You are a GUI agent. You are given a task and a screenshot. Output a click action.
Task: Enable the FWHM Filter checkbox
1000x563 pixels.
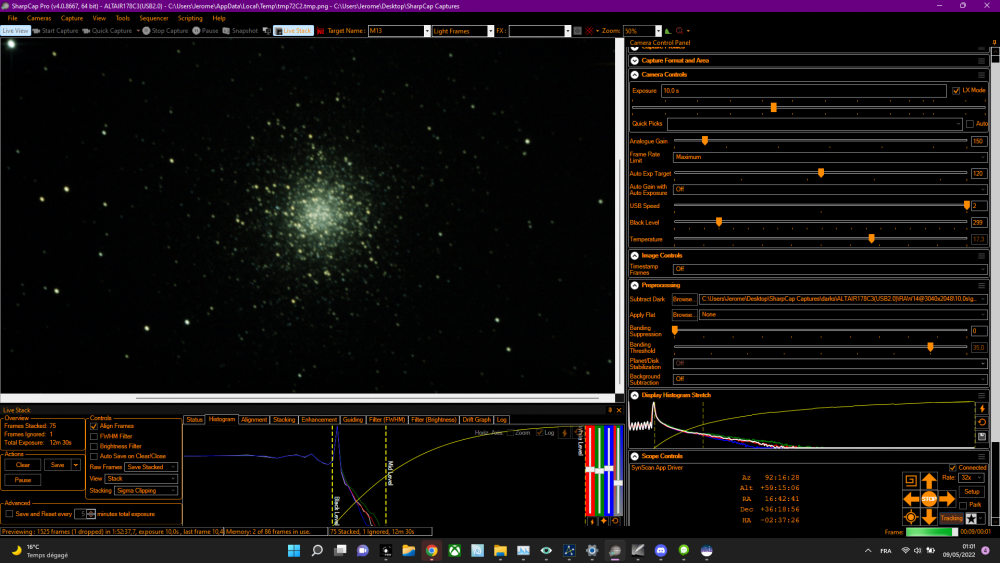pyautogui.click(x=94, y=436)
